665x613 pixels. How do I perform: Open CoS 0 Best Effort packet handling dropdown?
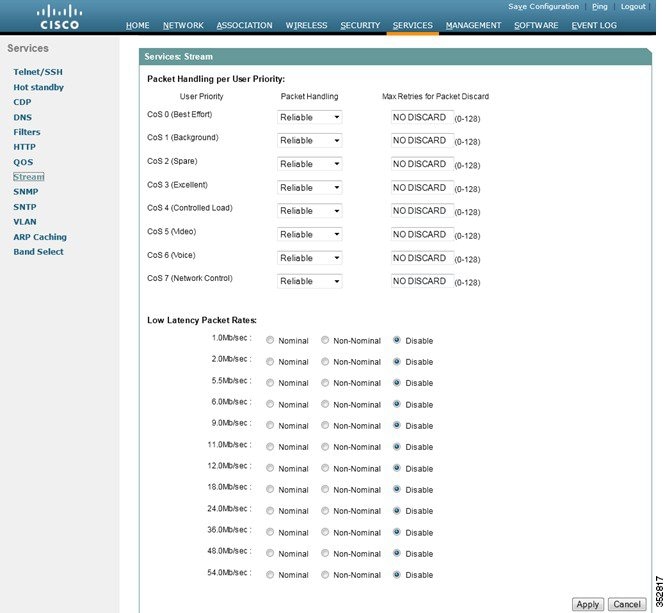tap(310, 117)
